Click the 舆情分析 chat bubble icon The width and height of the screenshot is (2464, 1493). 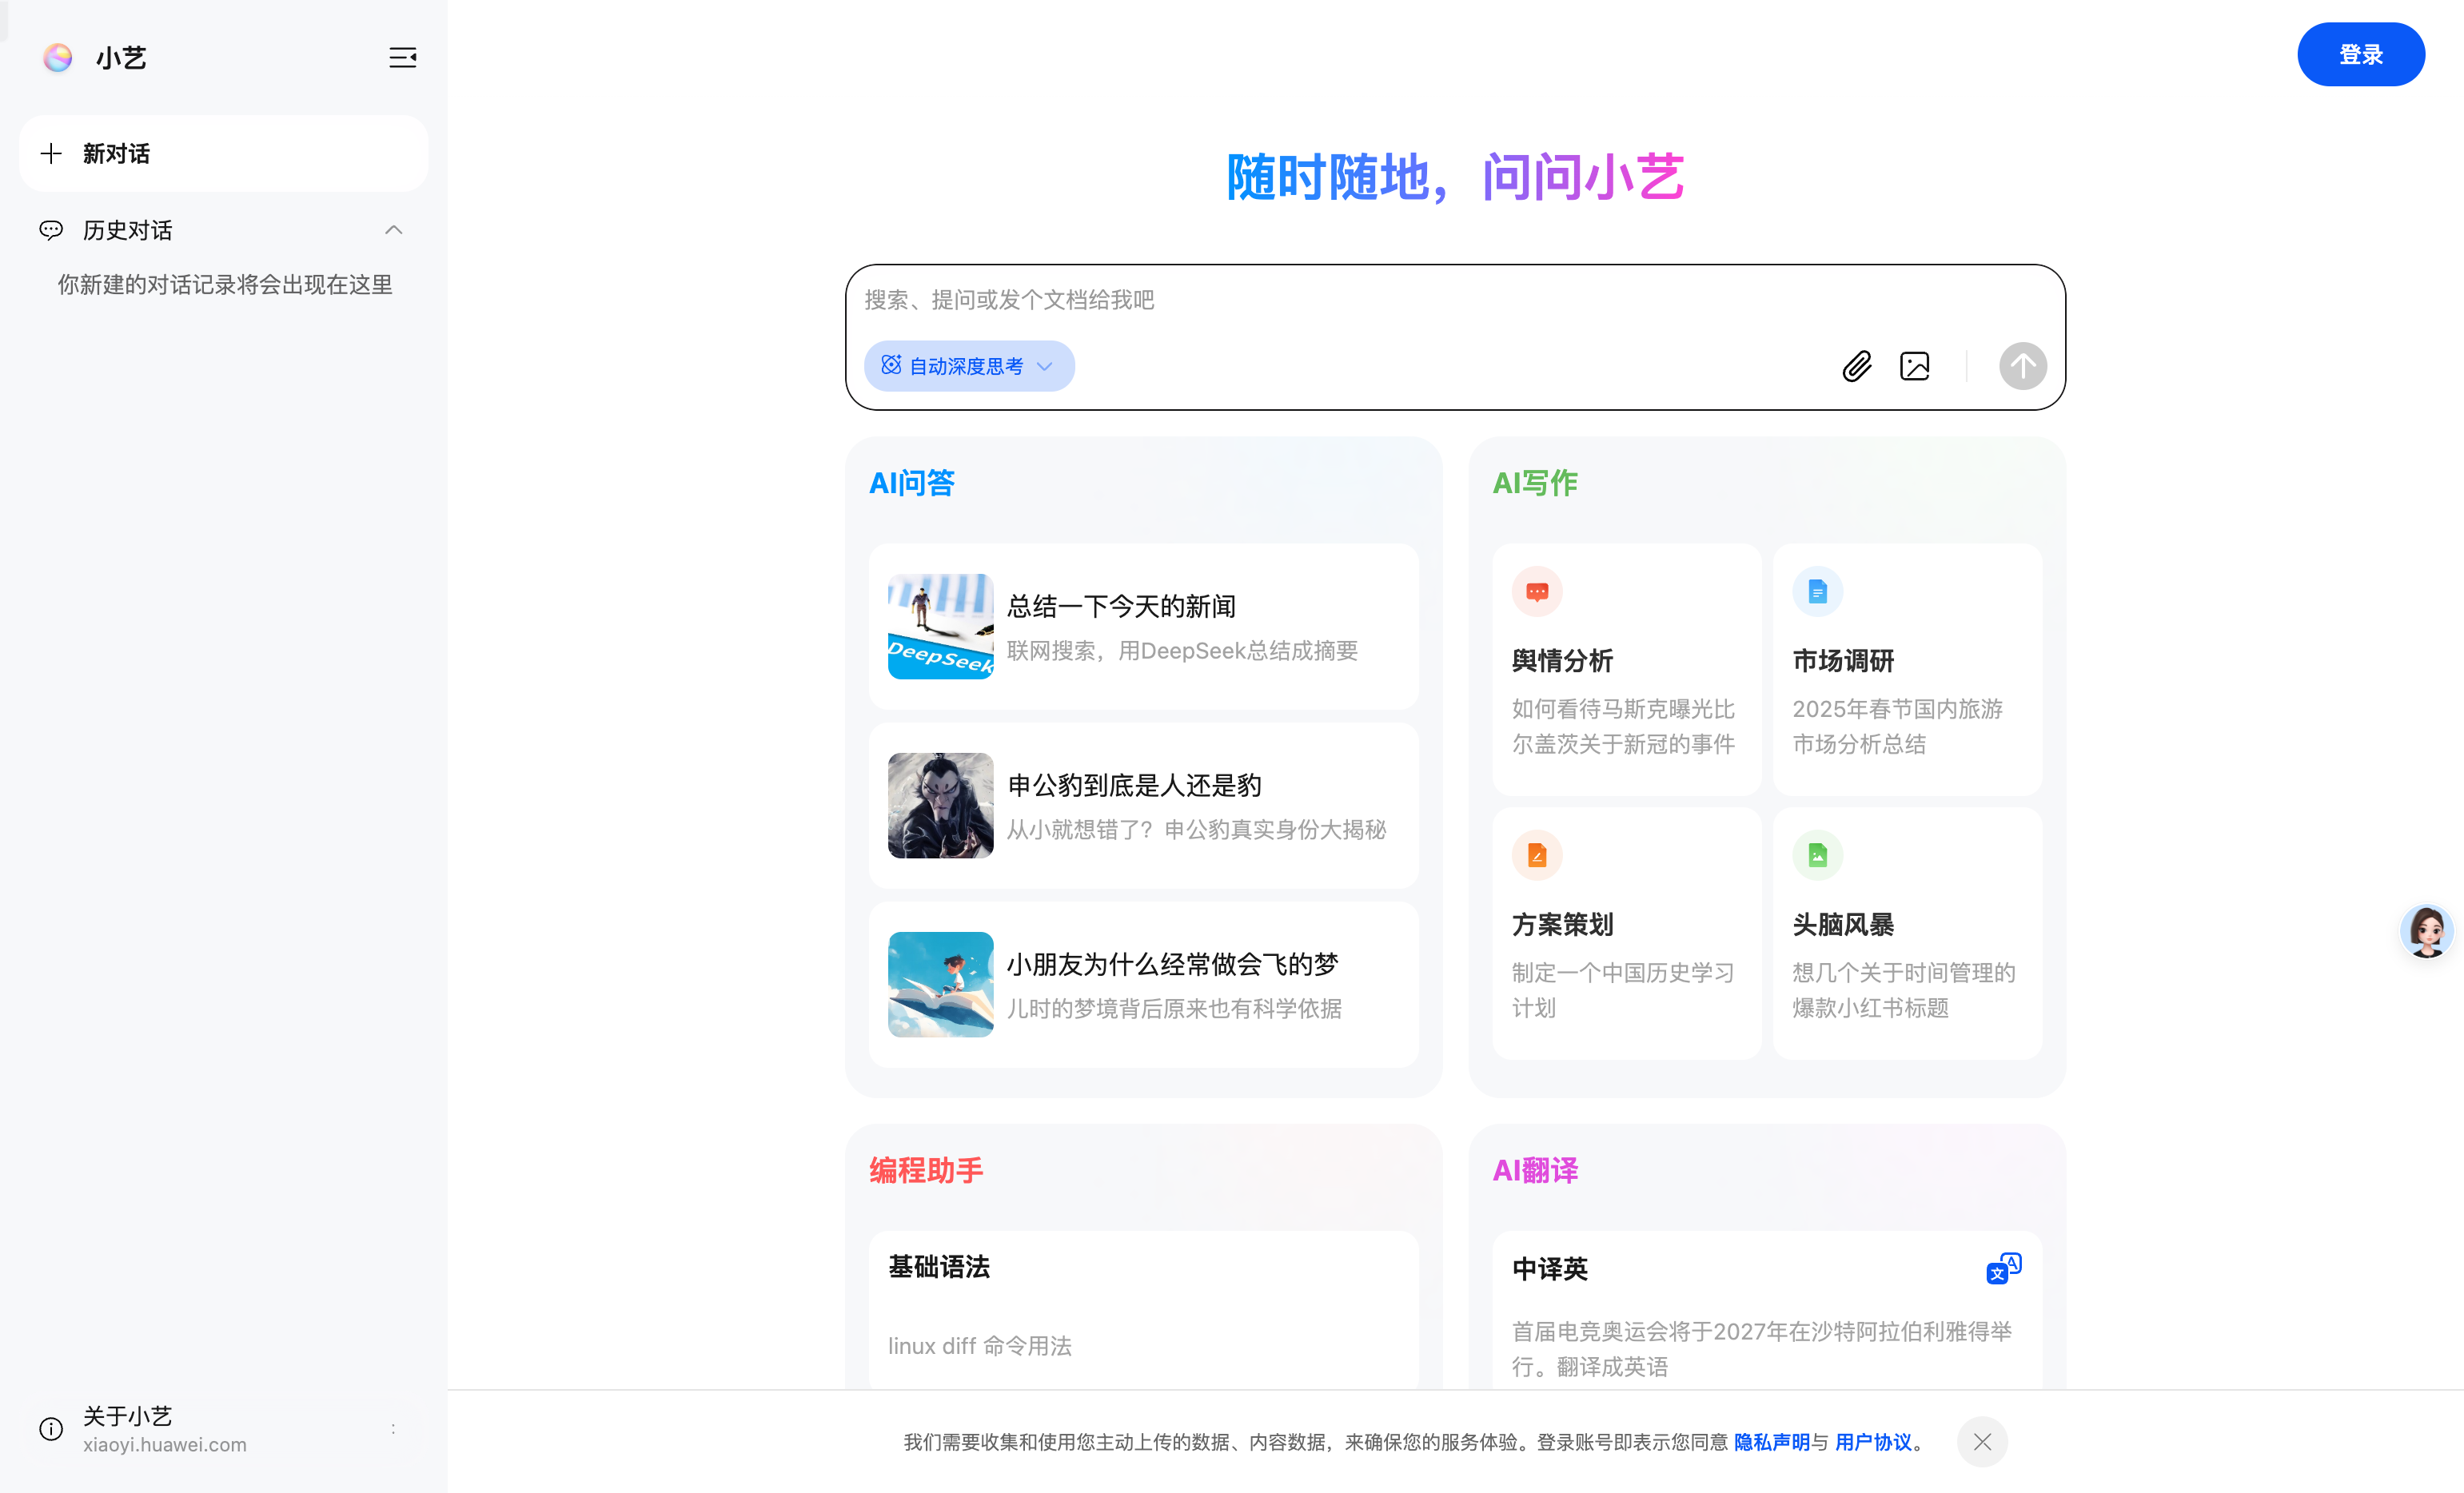[1537, 591]
